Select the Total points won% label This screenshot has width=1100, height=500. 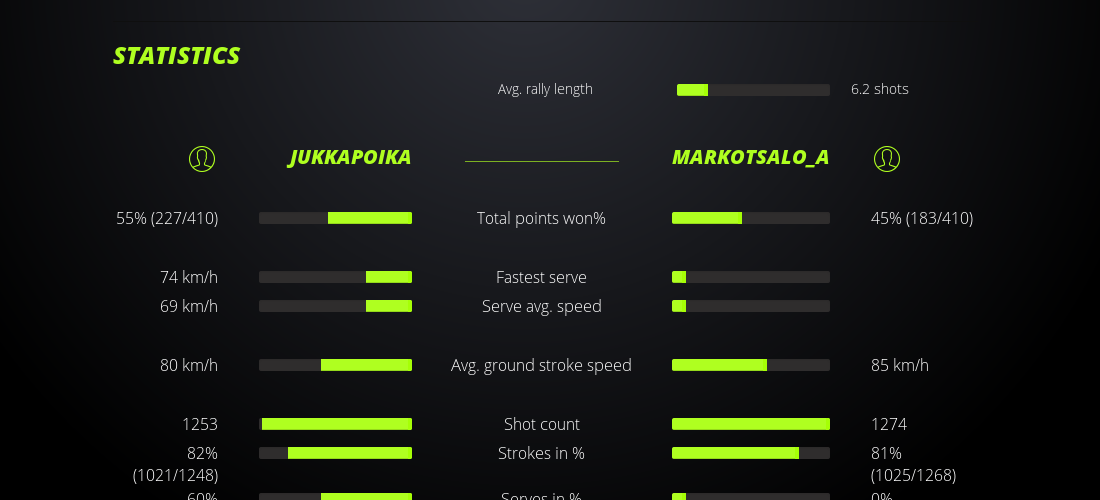point(541,218)
